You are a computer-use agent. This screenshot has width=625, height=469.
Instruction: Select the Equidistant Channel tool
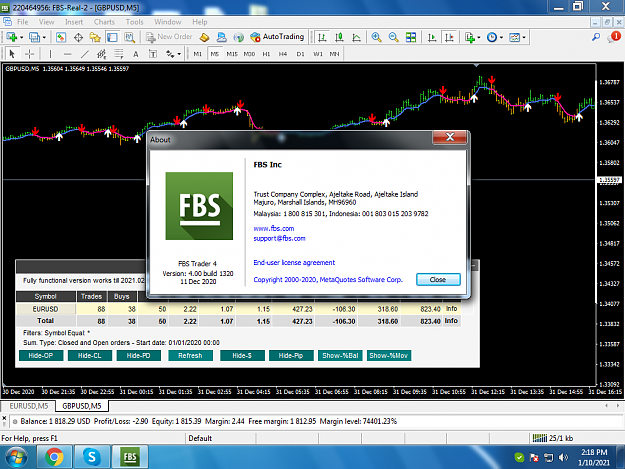(102, 54)
